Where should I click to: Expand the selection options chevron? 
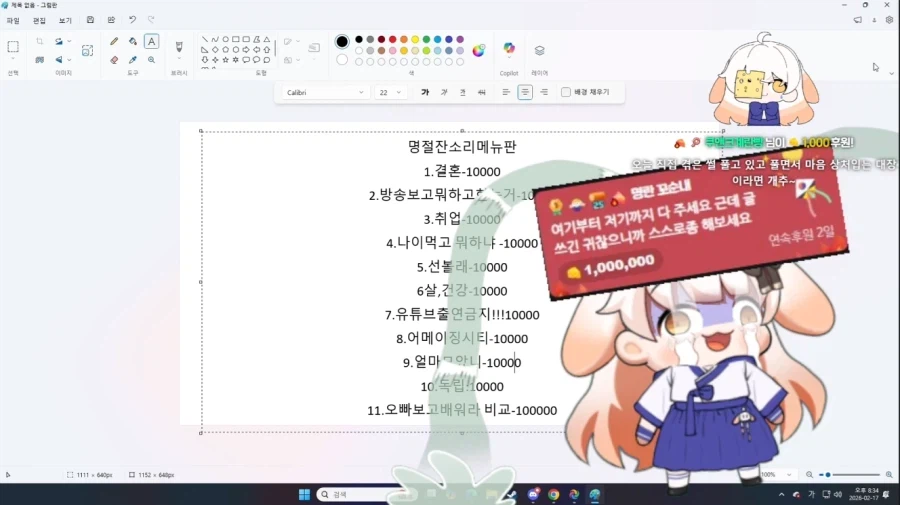coord(13,60)
